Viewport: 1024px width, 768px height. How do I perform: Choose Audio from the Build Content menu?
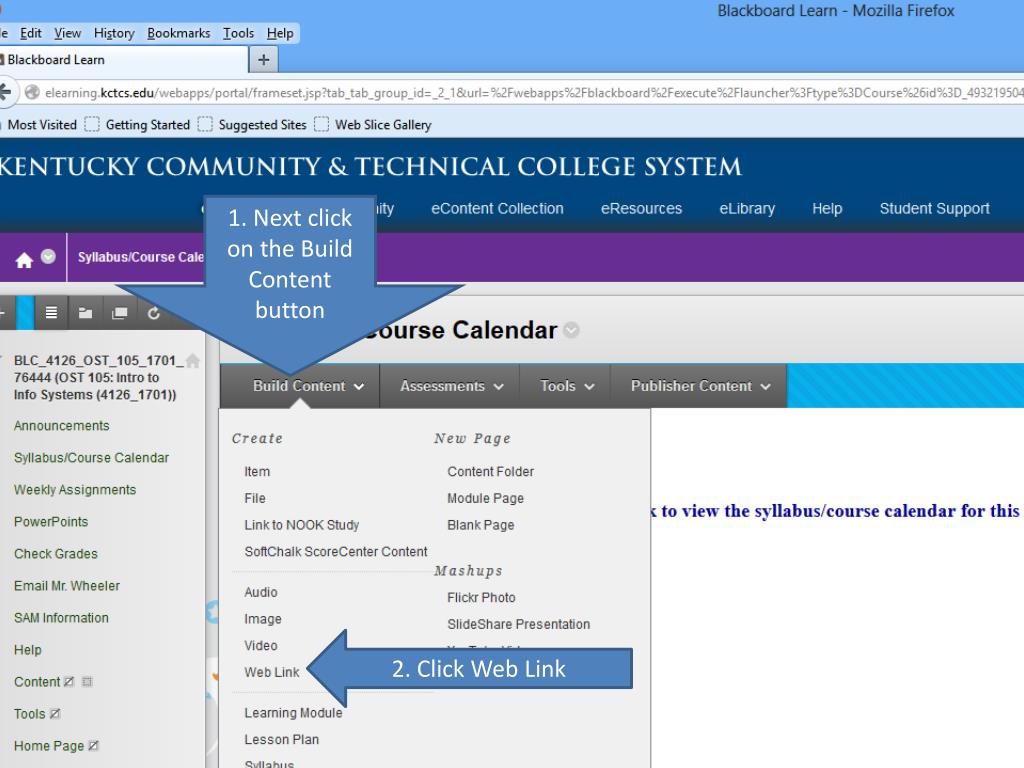tap(261, 592)
